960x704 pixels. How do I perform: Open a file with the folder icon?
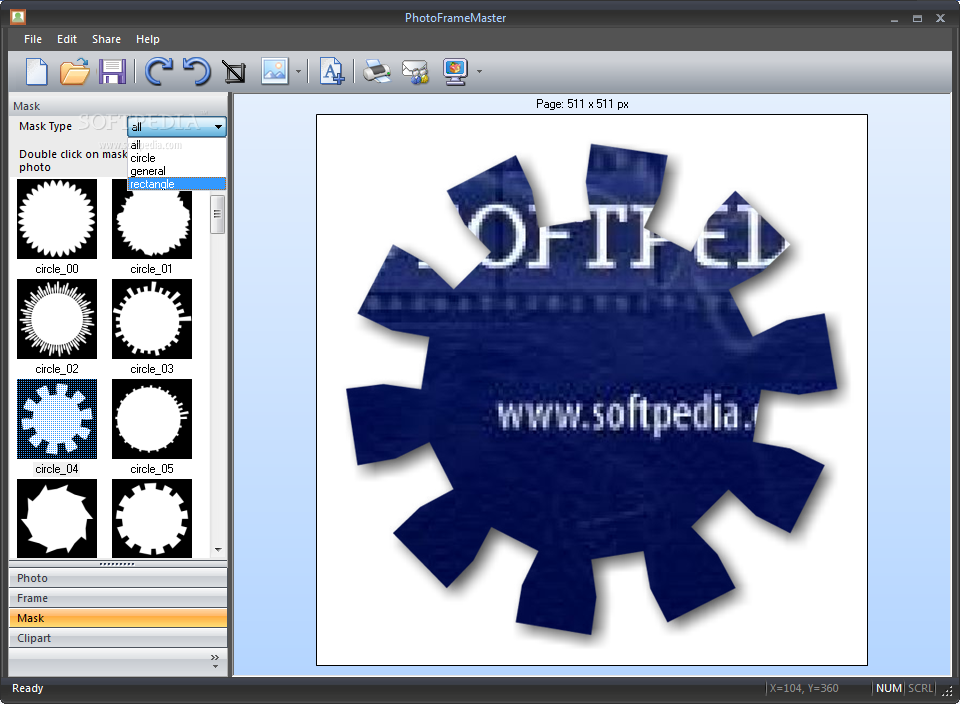[75, 72]
